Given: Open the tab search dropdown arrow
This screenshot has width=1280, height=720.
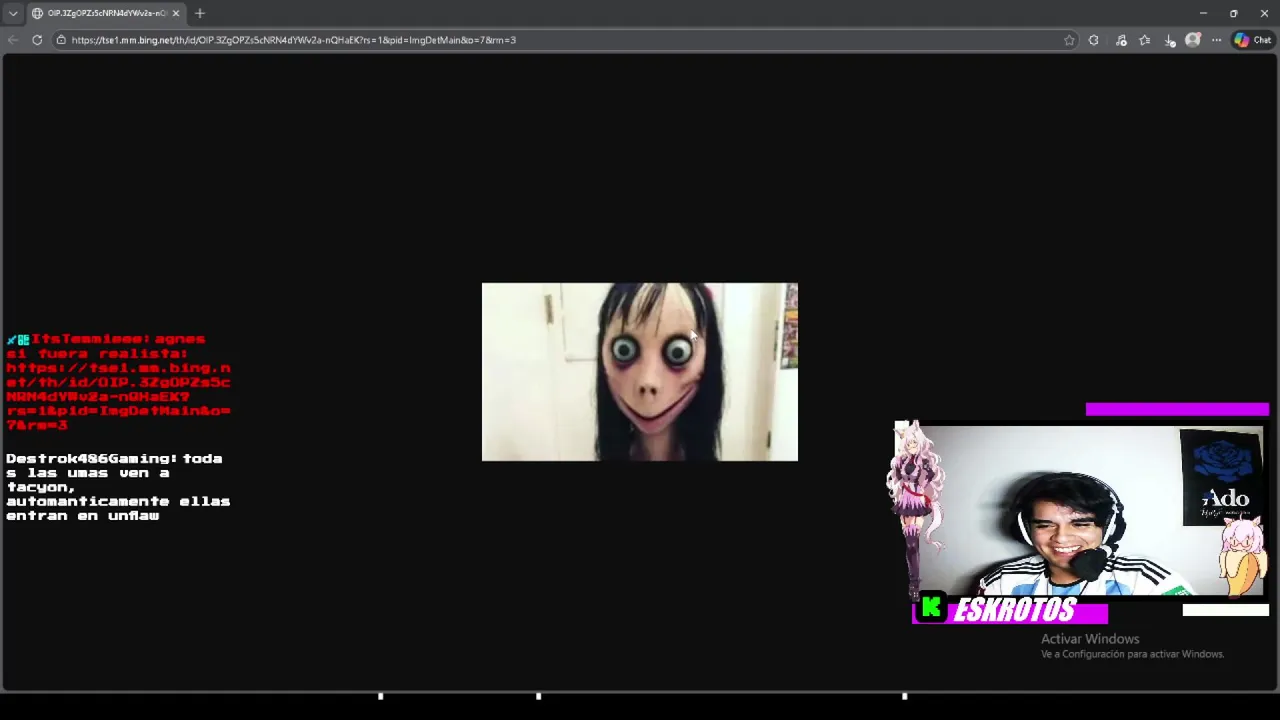Looking at the screenshot, I should pos(13,13).
